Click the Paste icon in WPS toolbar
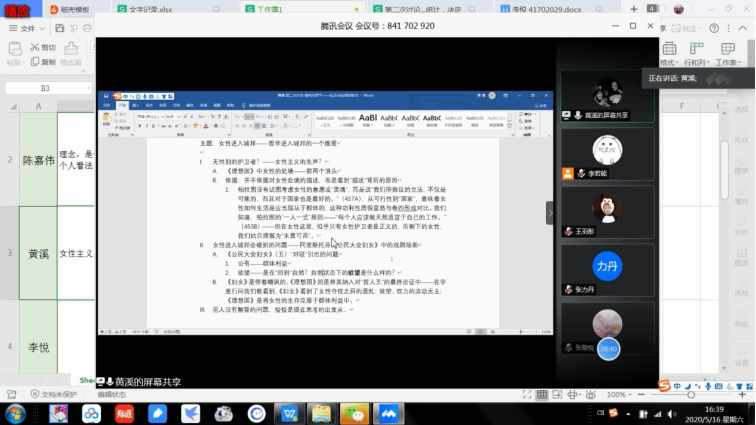The image size is (756, 425). pos(13,56)
